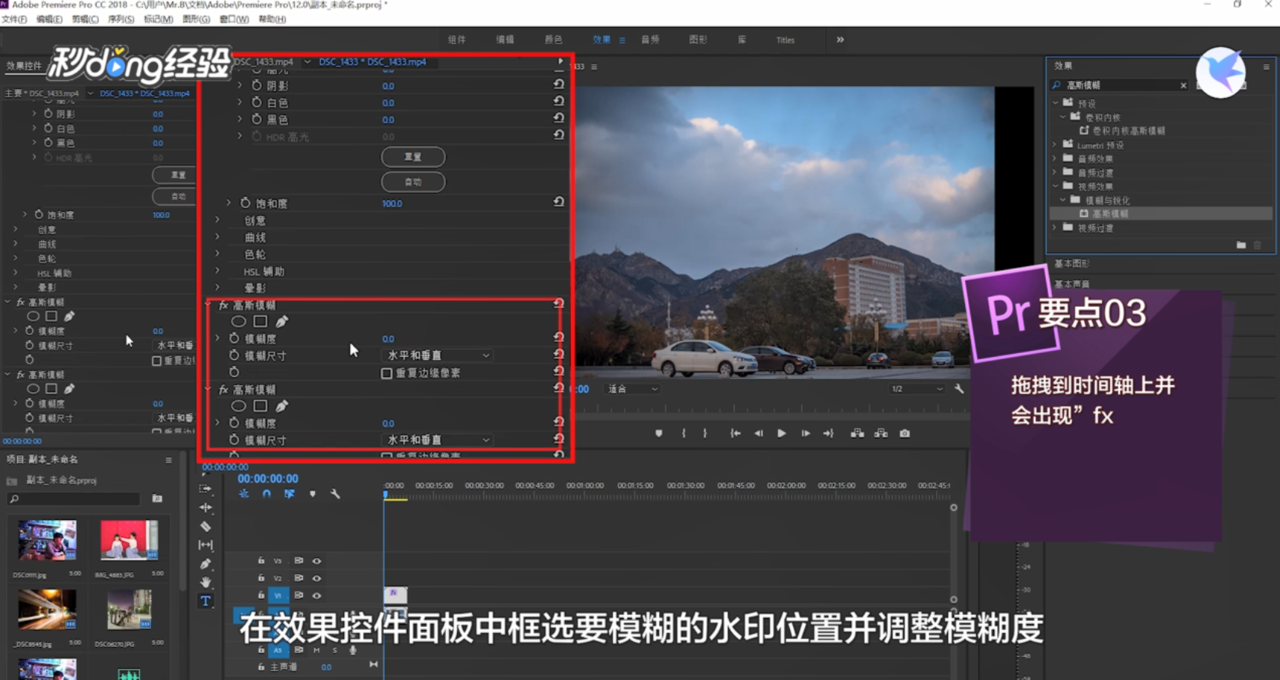Mute track A3 with the M button
Screen dimensions: 1280x680
pos(317,650)
